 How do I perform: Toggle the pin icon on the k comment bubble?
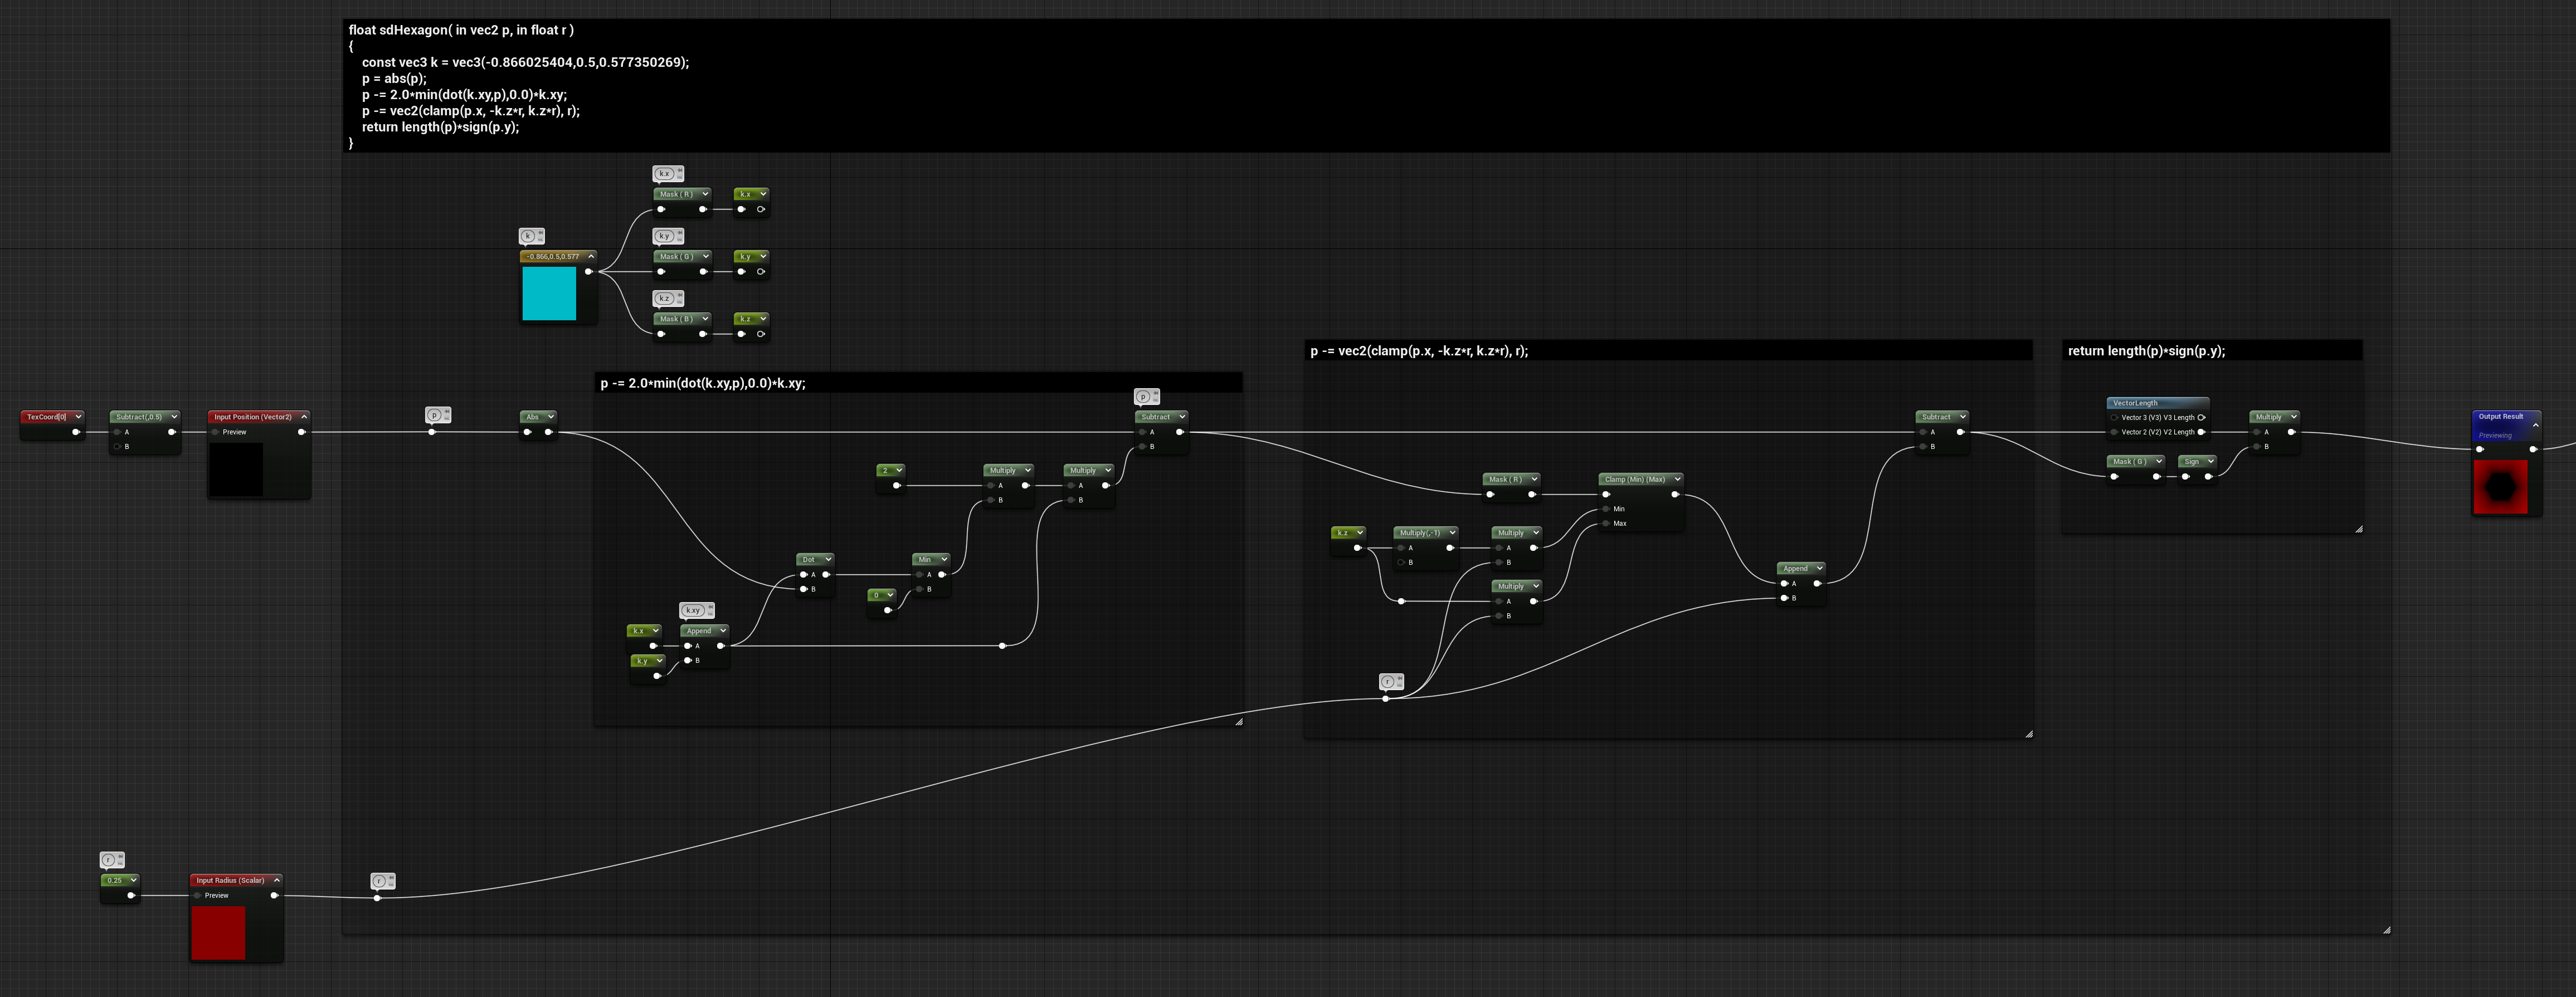point(541,233)
